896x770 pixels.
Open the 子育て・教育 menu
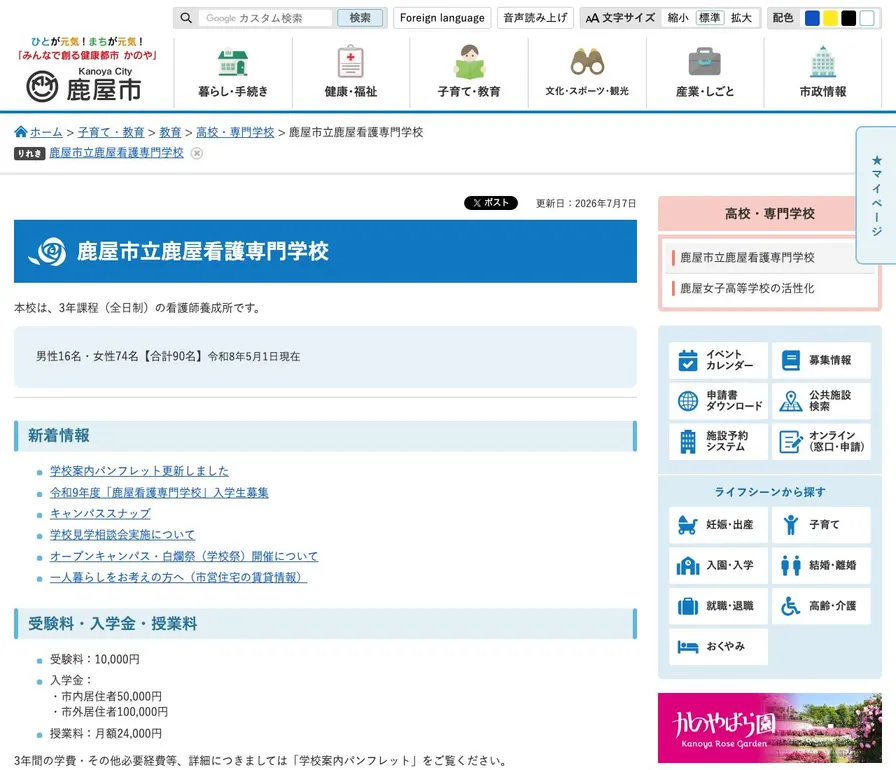coord(469,73)
